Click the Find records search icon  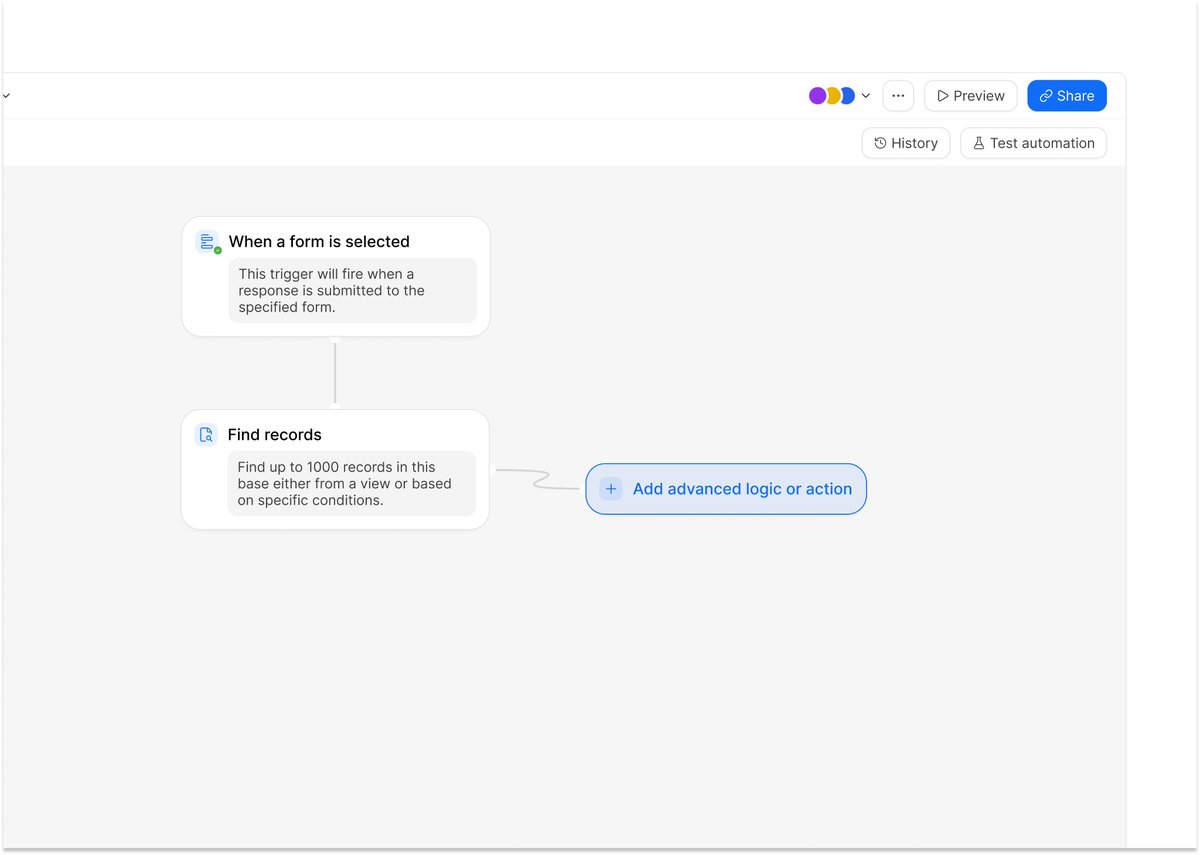point(206,434)
